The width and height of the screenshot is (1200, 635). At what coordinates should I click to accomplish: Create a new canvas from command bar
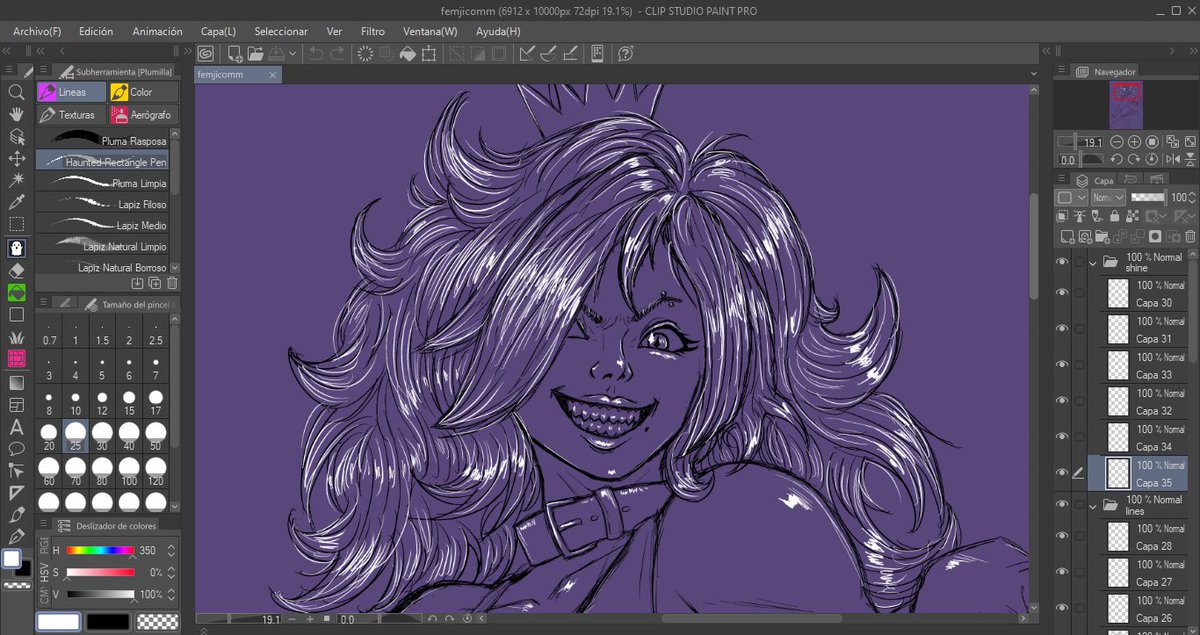point(235,54)
